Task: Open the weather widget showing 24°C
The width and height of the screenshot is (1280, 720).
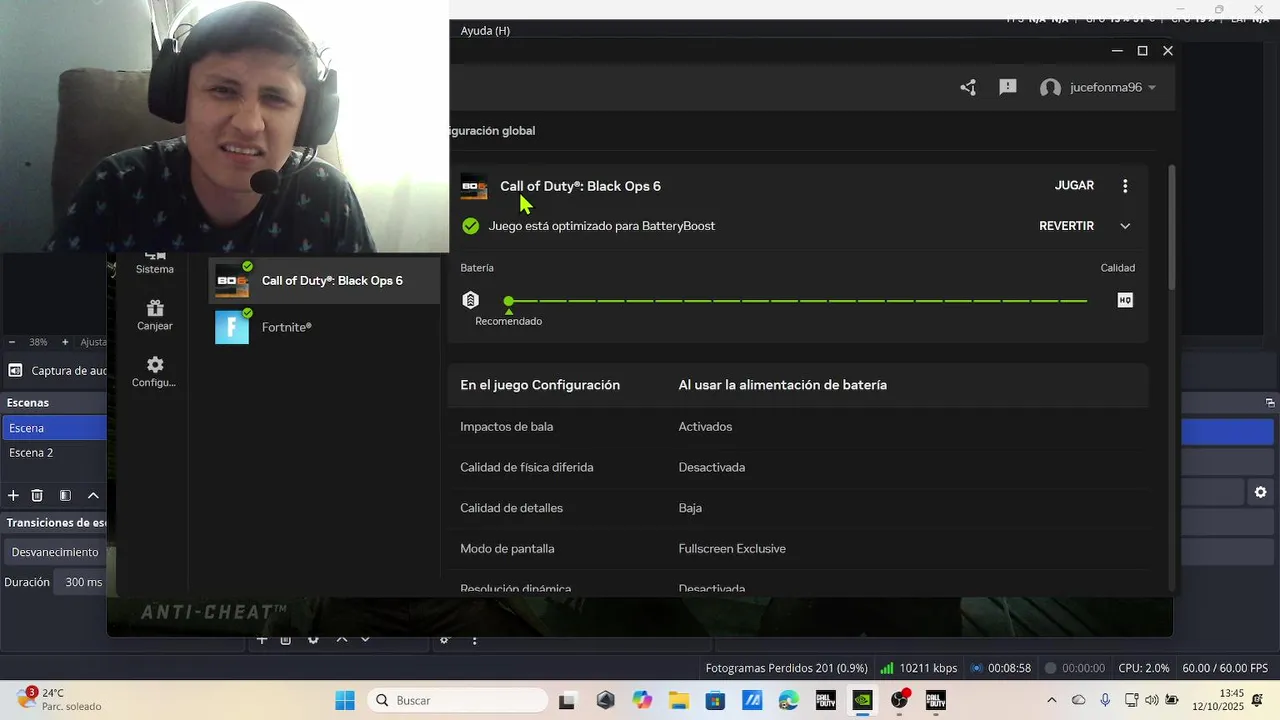Action: coord(58,699)
